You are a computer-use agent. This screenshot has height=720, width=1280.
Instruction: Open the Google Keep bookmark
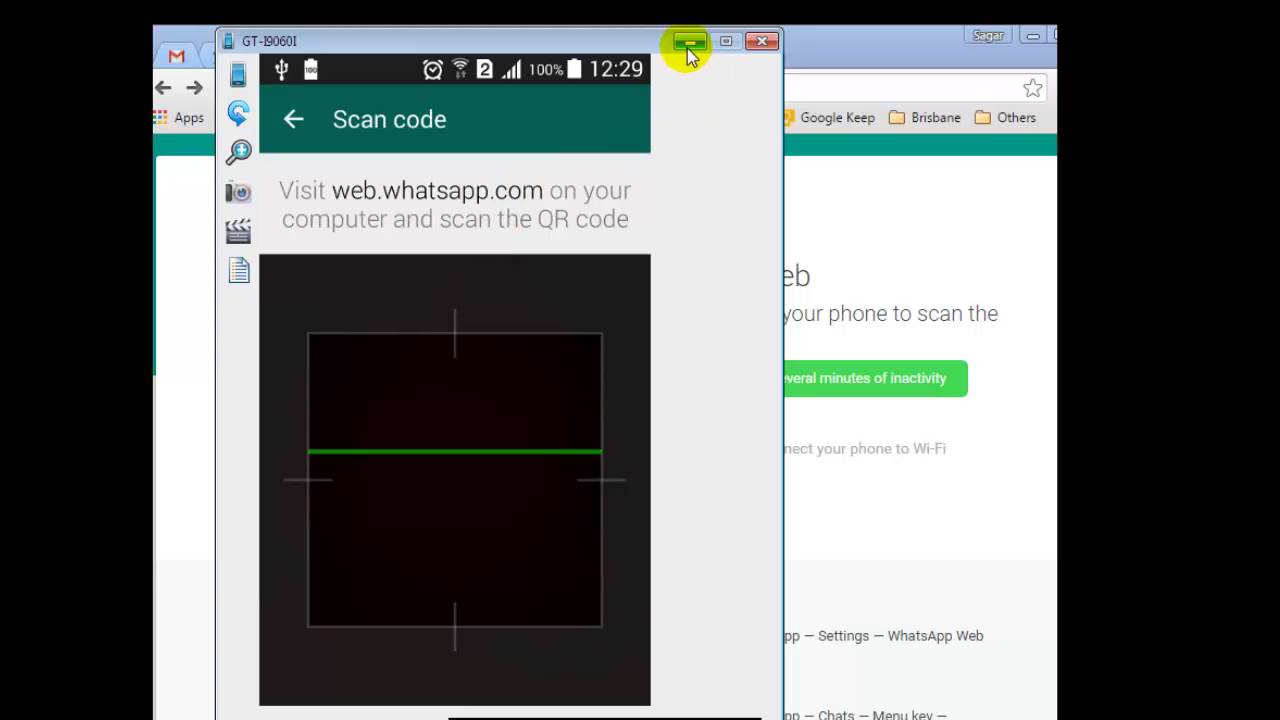click(x=829, y=117)
